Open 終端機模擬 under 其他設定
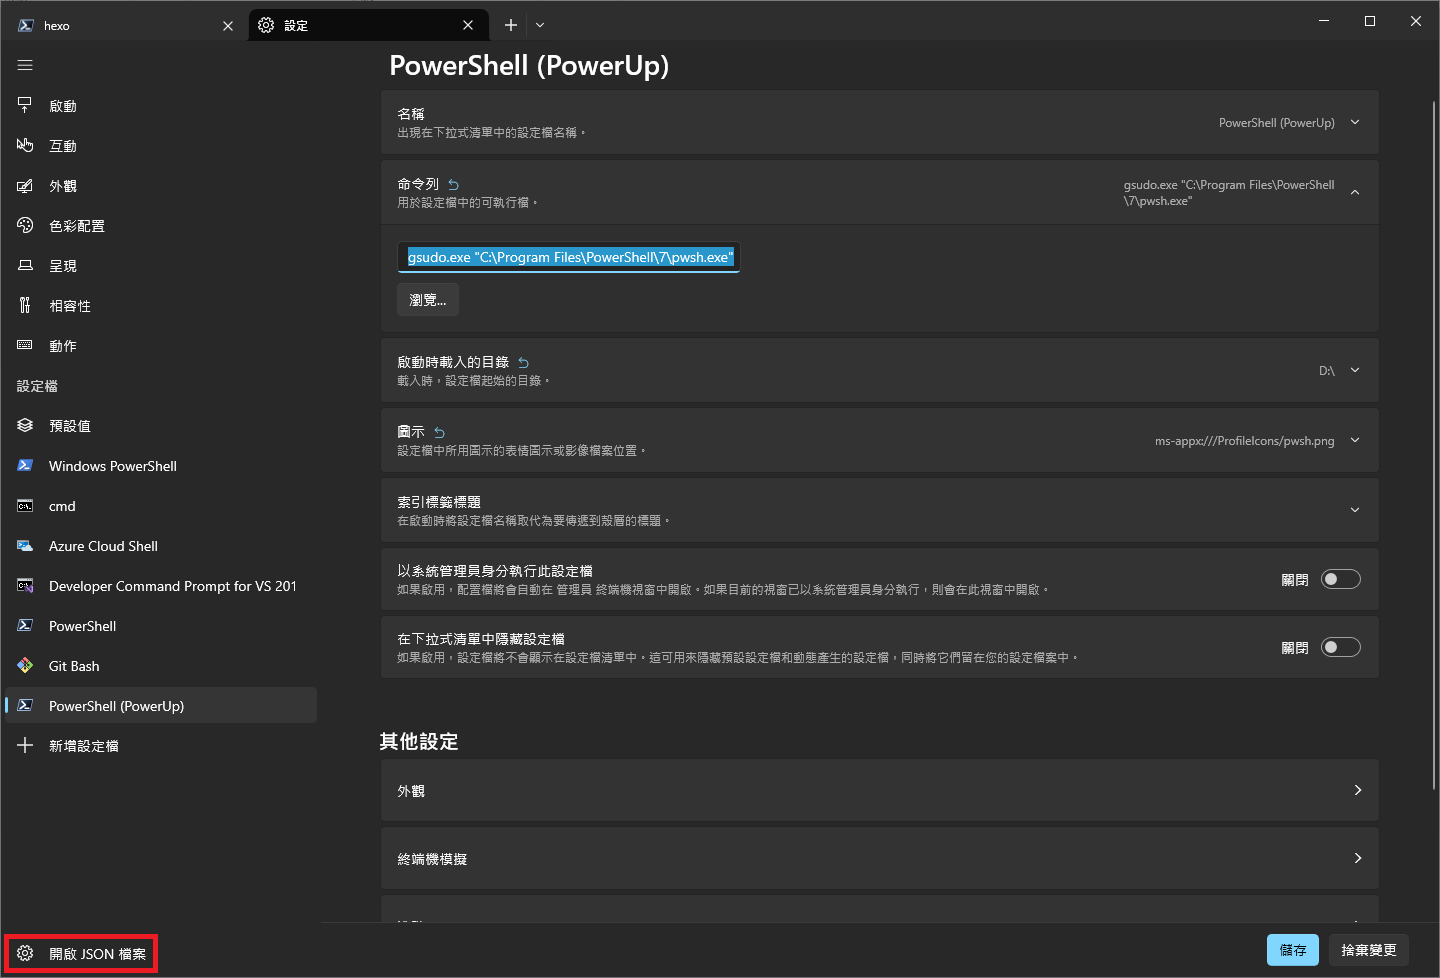The image size is (1440, 978). tap(880, 858)
